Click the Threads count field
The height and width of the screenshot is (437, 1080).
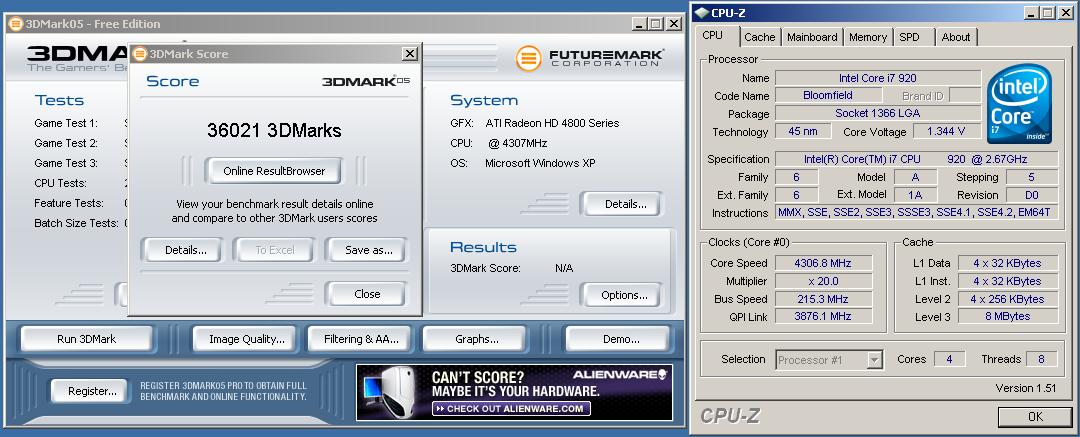coord(1041,359)
